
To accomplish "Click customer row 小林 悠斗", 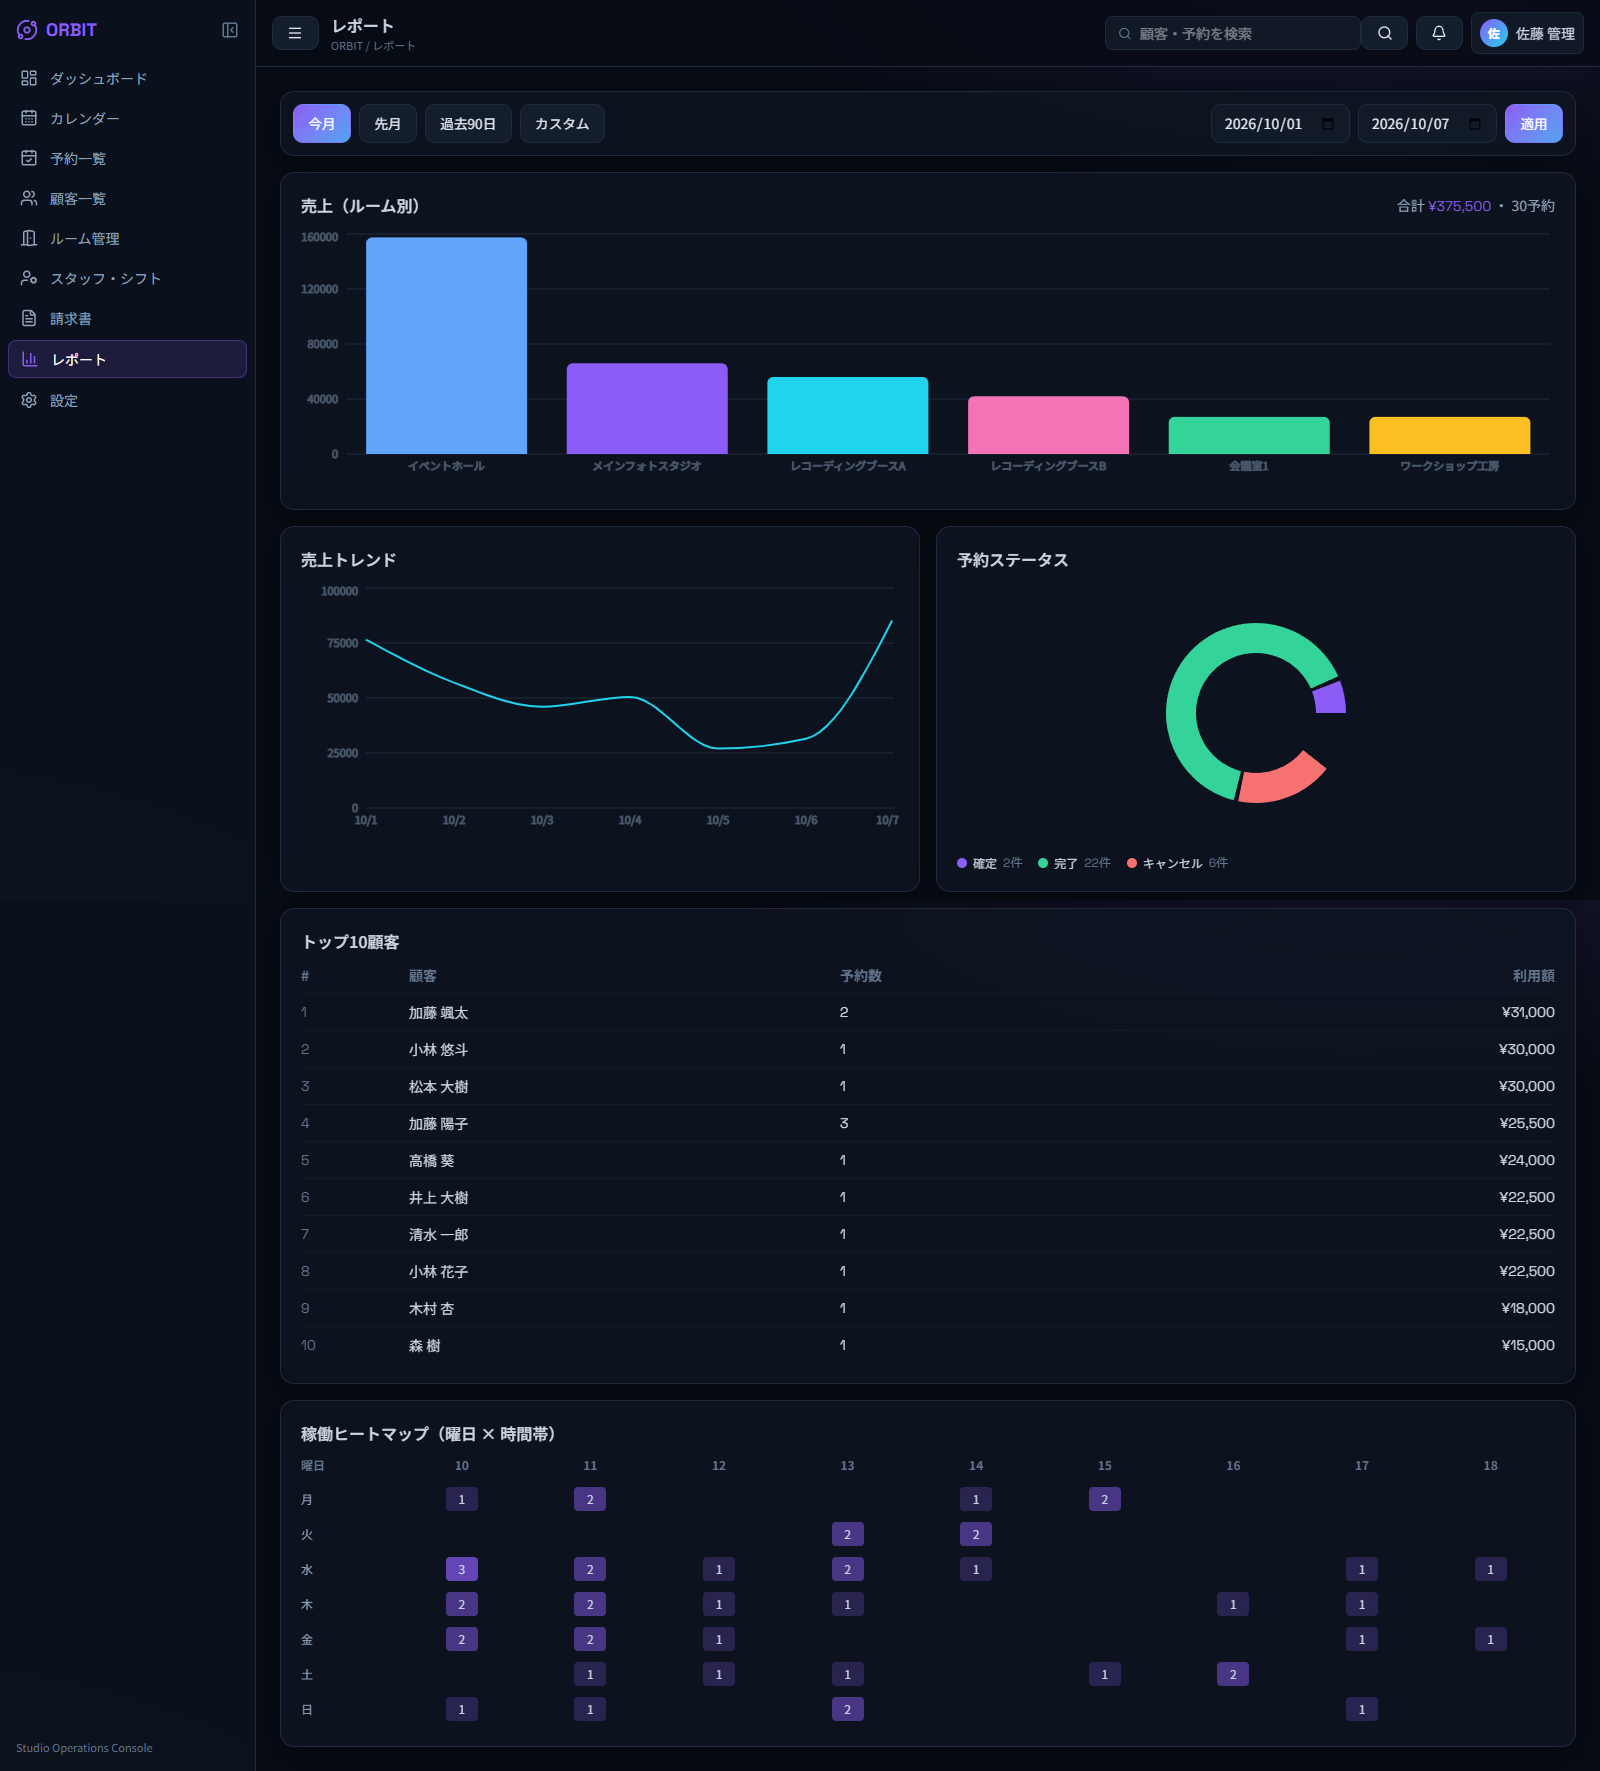I will click(928, 1049).
